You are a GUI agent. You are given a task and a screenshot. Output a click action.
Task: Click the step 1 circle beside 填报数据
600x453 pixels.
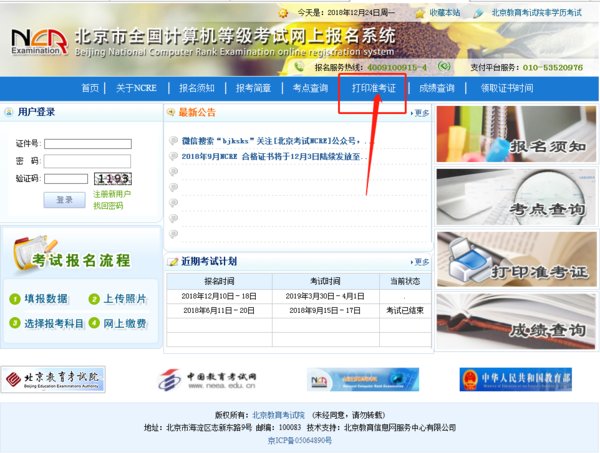[15, 299]
